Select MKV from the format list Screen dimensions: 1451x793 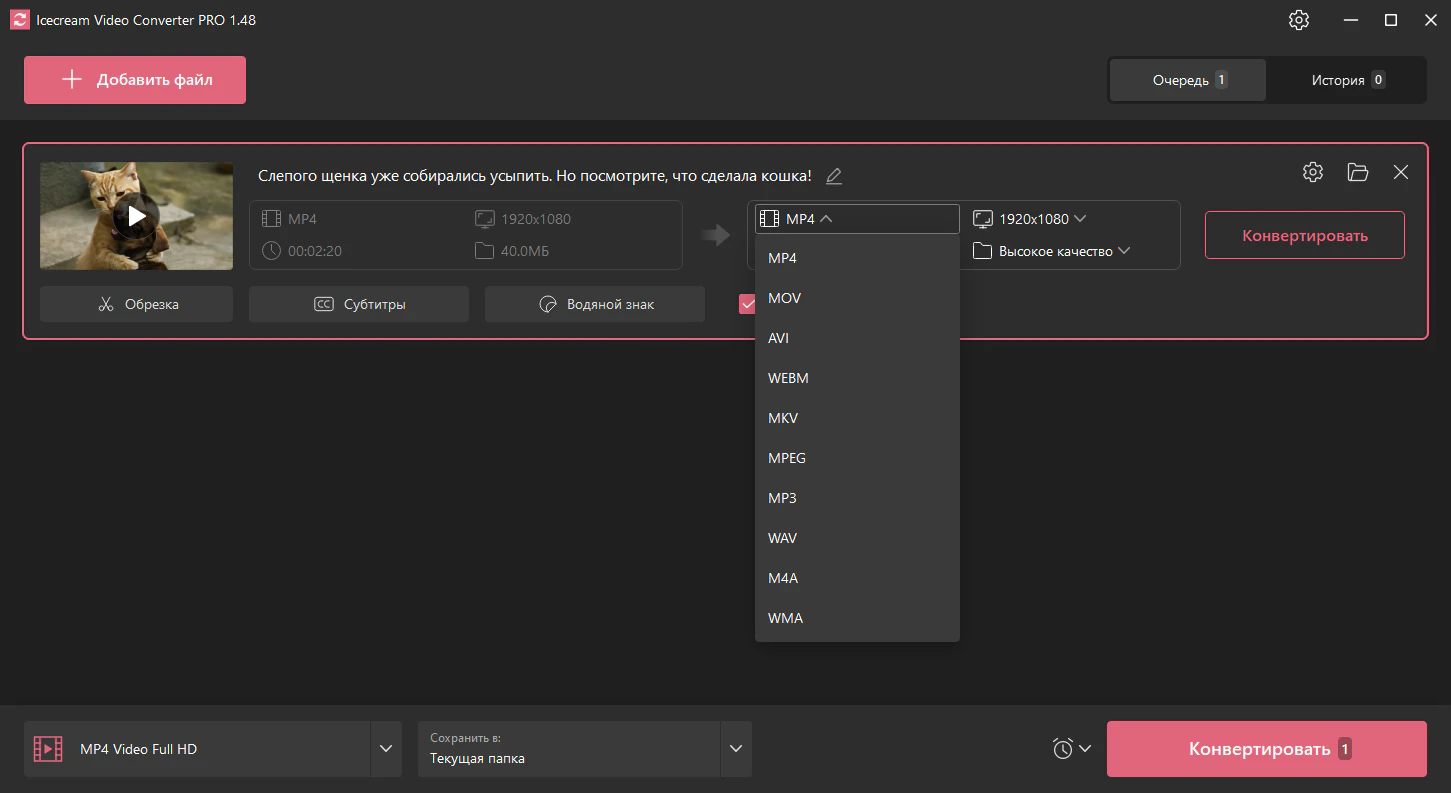(783, 418)
